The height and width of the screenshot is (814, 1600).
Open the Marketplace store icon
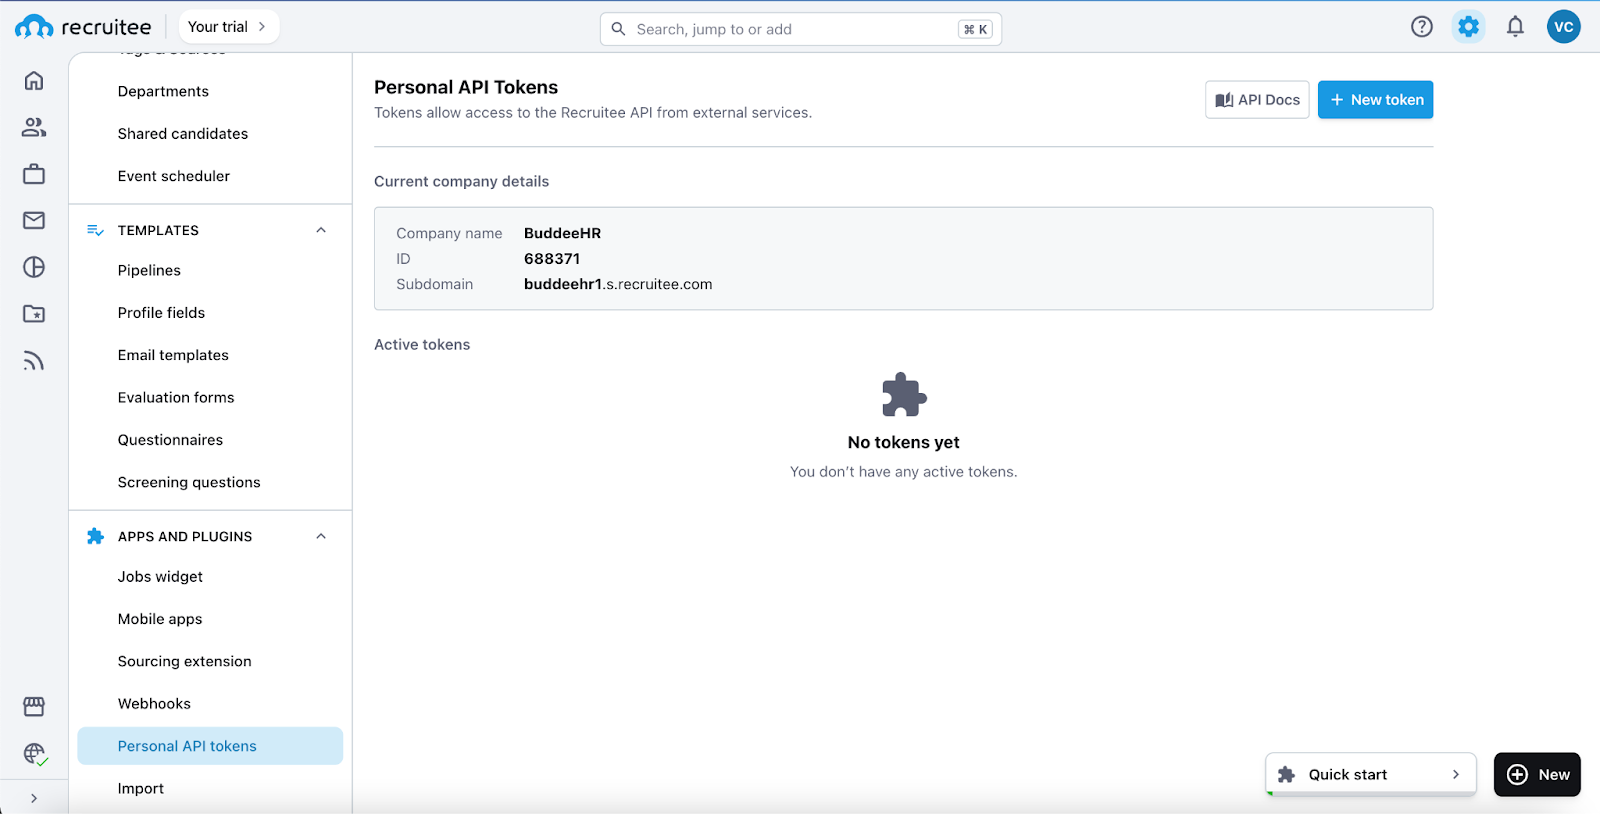point(34,707)
